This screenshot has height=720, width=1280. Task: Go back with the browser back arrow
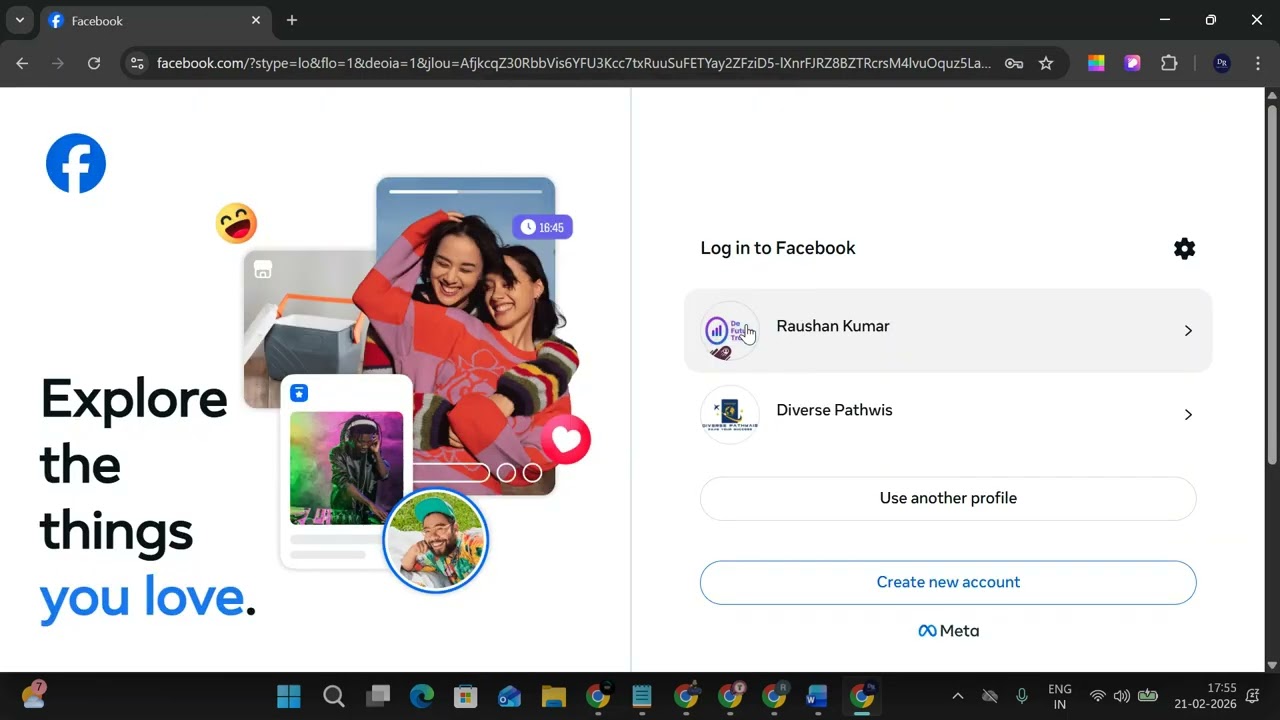coord(22,63)
